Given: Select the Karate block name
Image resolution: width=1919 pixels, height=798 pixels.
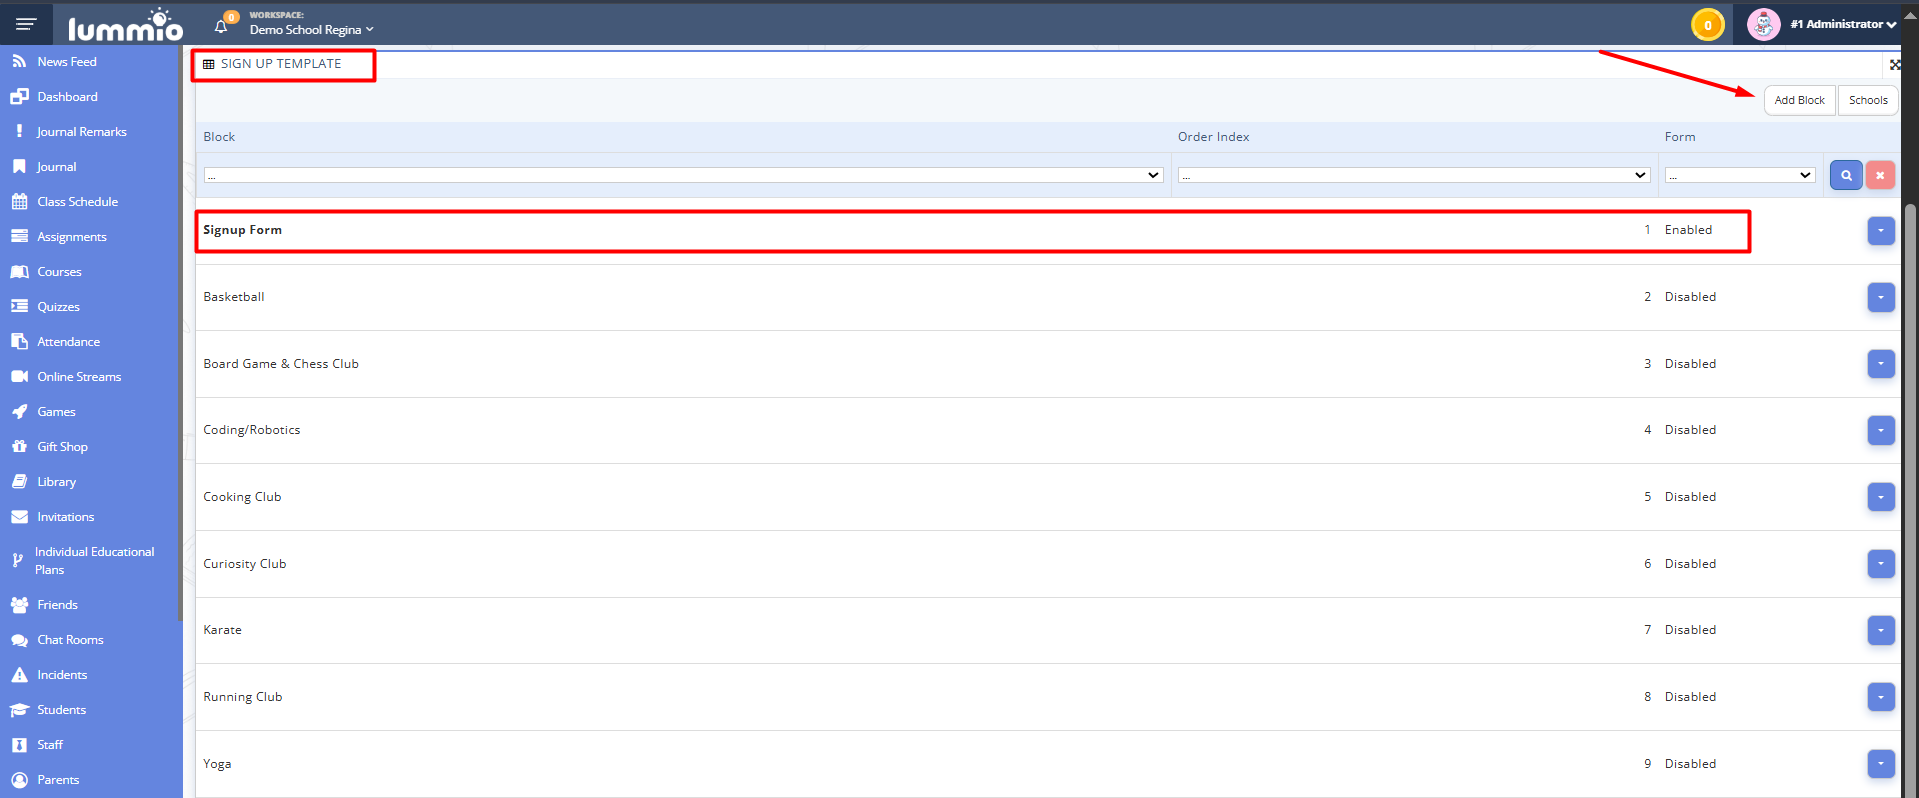Looking at the screenshot, I should click(222, 630).
